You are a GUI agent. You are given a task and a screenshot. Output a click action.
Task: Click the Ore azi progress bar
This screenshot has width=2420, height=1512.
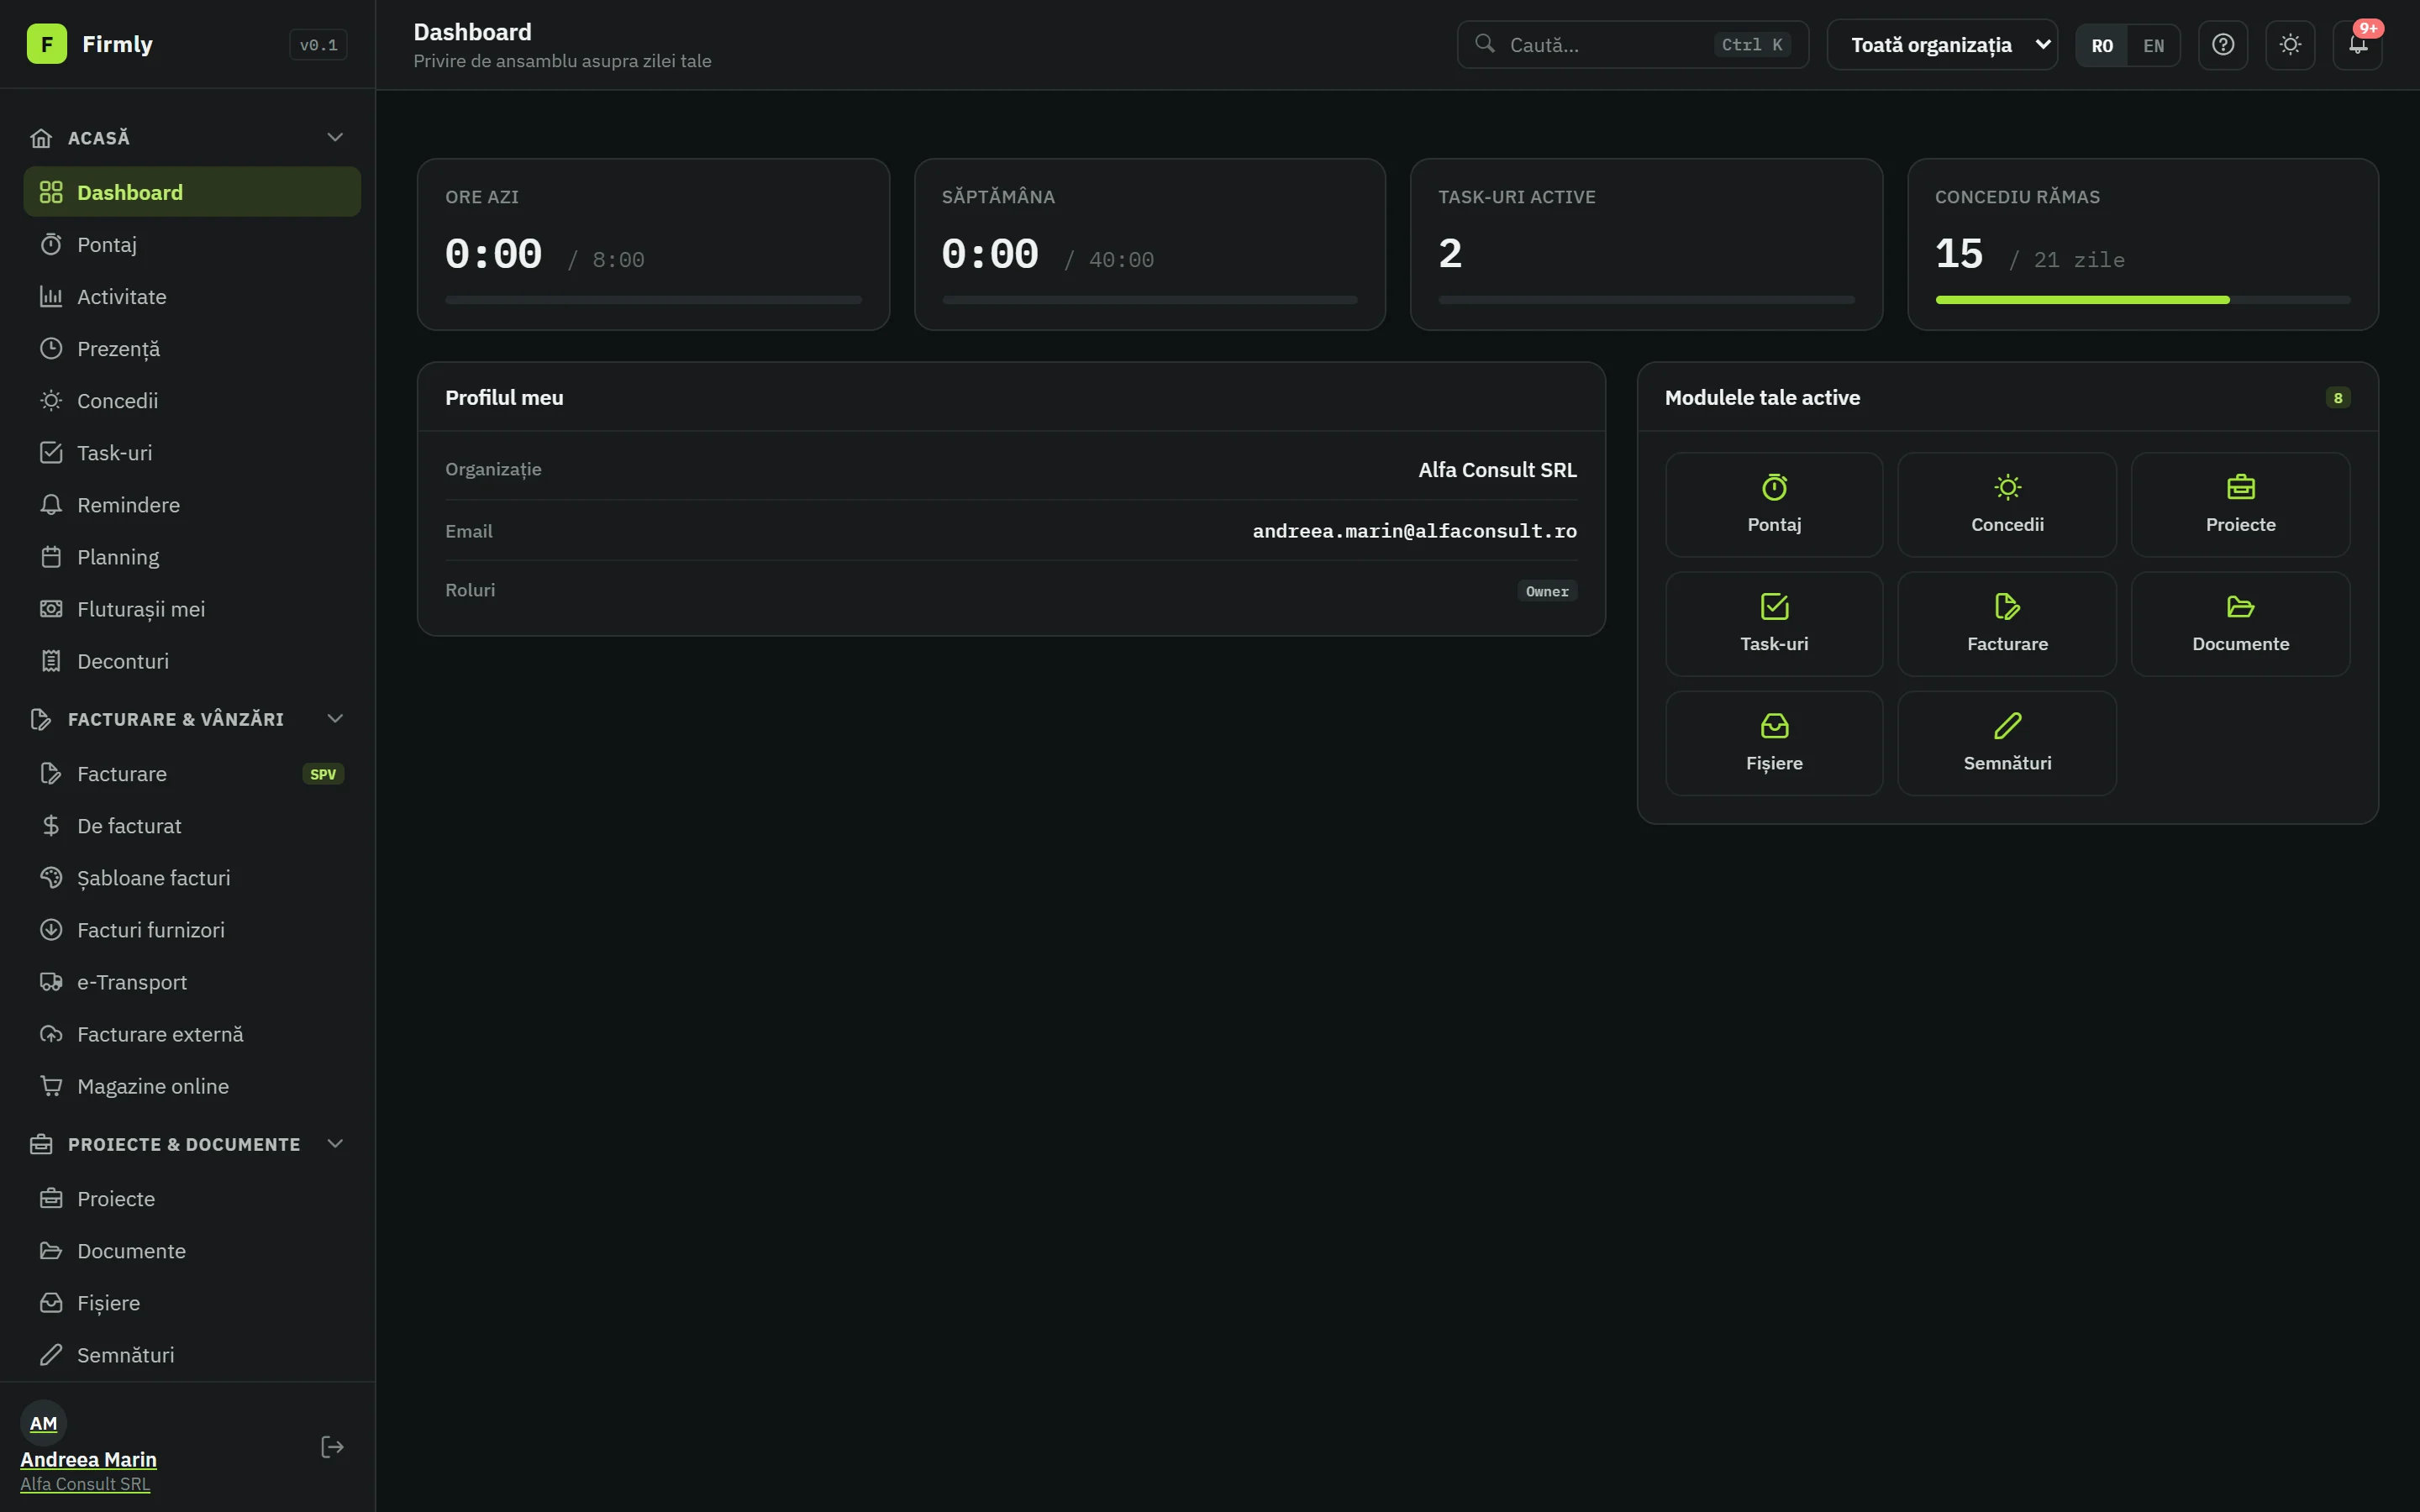pos(653,300)
